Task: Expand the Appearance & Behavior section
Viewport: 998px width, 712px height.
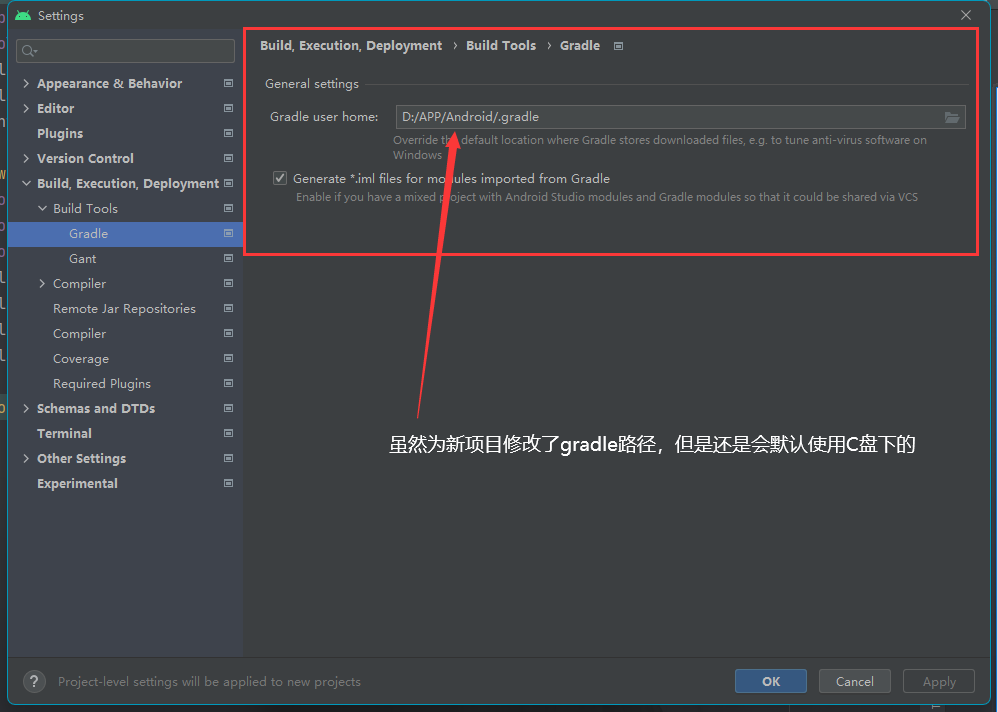Action: [x=26, y=83]
